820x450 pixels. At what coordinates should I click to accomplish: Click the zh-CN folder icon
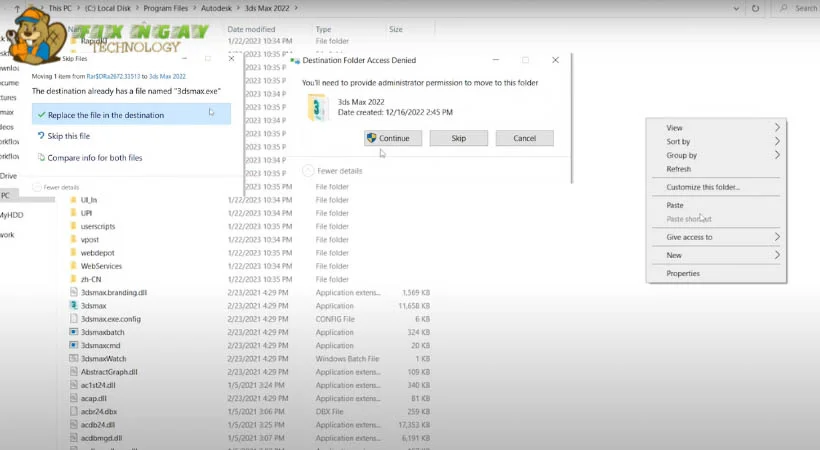(x=73, y=279)
